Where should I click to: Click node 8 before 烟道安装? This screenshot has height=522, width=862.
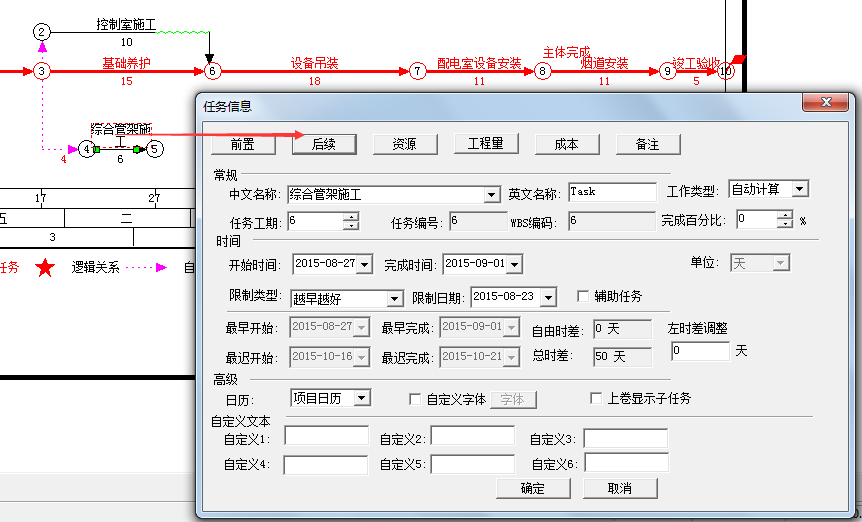click(542, 71)
